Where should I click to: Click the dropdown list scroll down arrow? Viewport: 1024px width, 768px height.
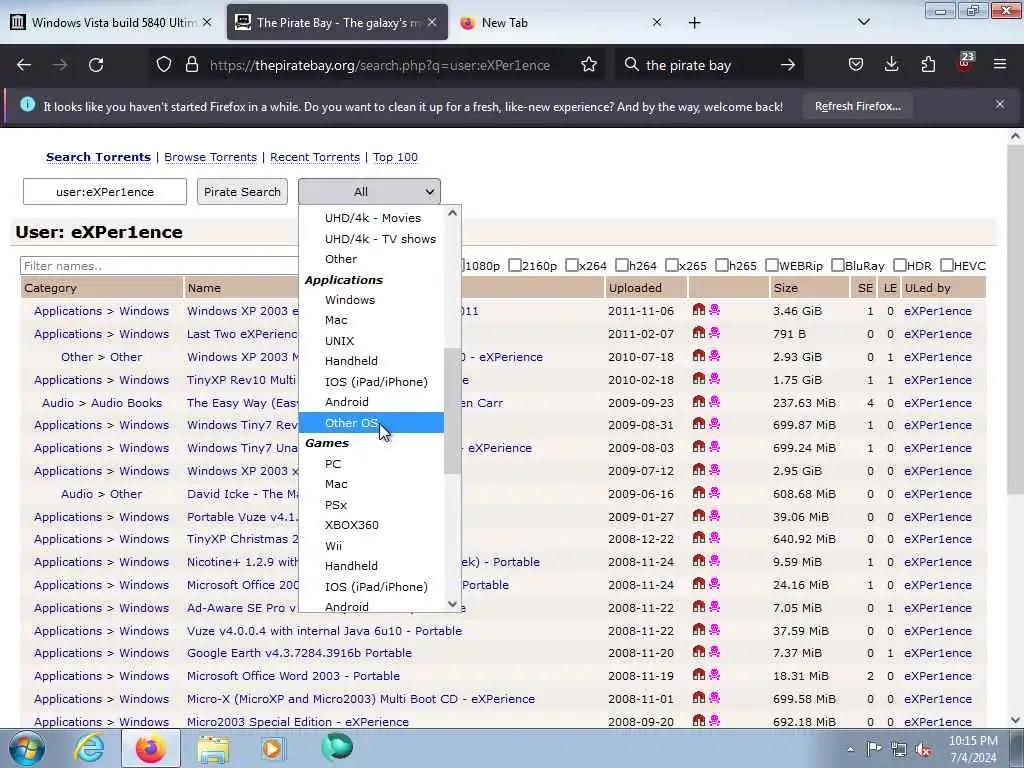coord(453,604)
